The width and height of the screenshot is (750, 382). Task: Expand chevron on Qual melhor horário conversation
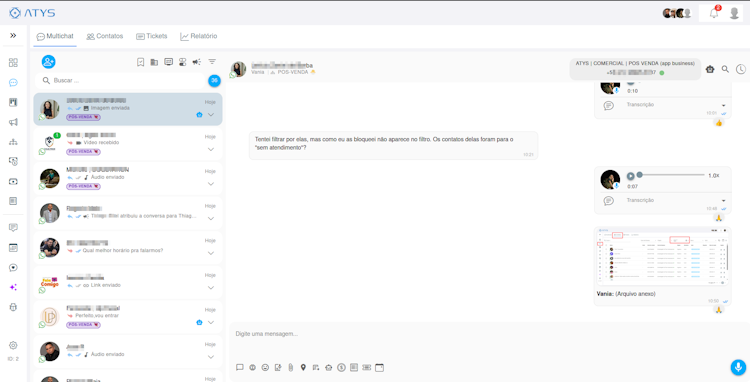(x=211, y=253)
